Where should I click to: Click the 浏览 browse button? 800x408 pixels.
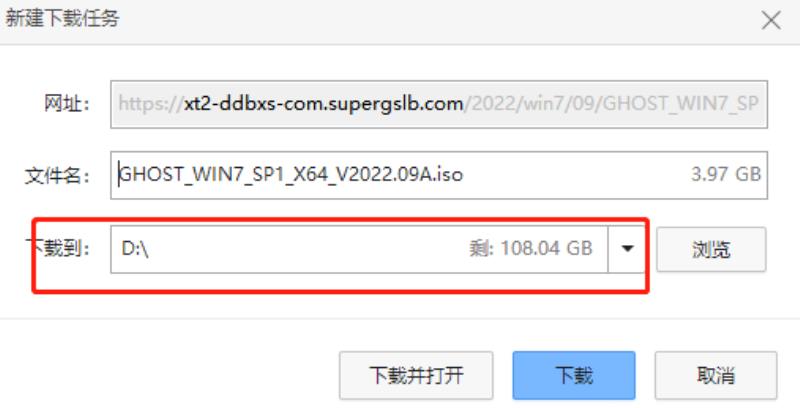point(711,249)
